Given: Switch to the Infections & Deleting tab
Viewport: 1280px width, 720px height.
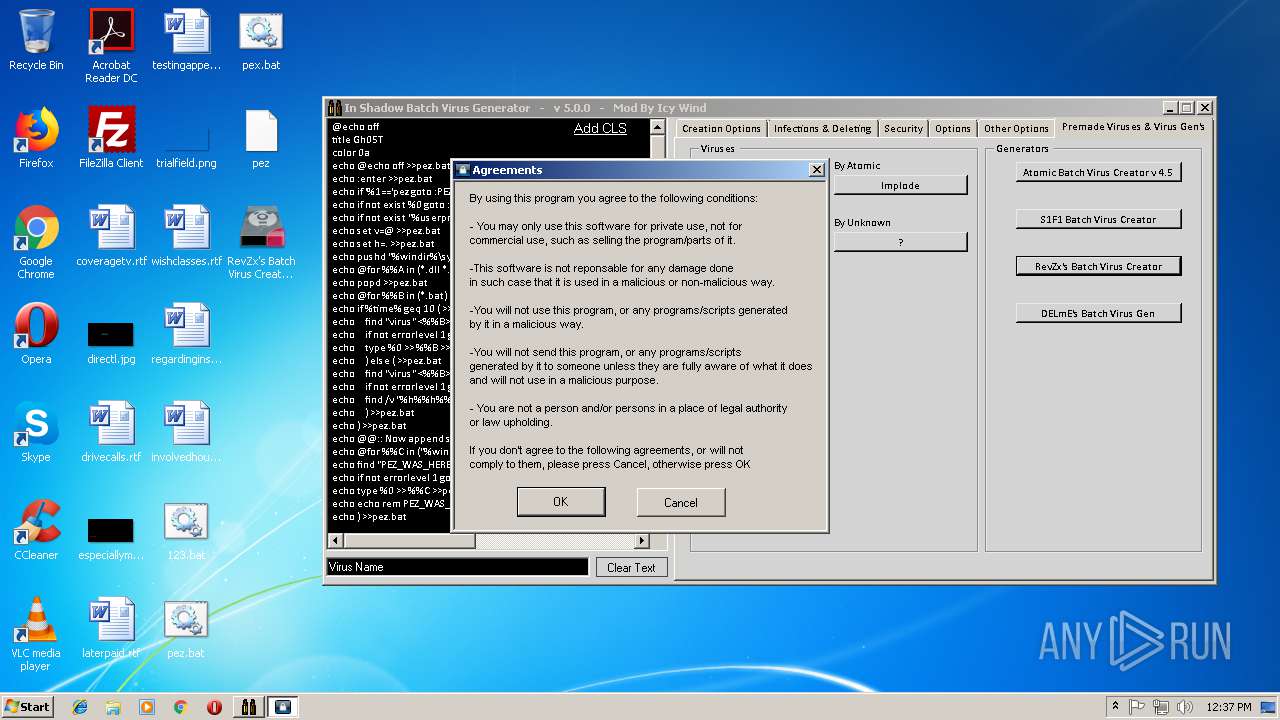Looking at the screenshot, I should (822, 128).
